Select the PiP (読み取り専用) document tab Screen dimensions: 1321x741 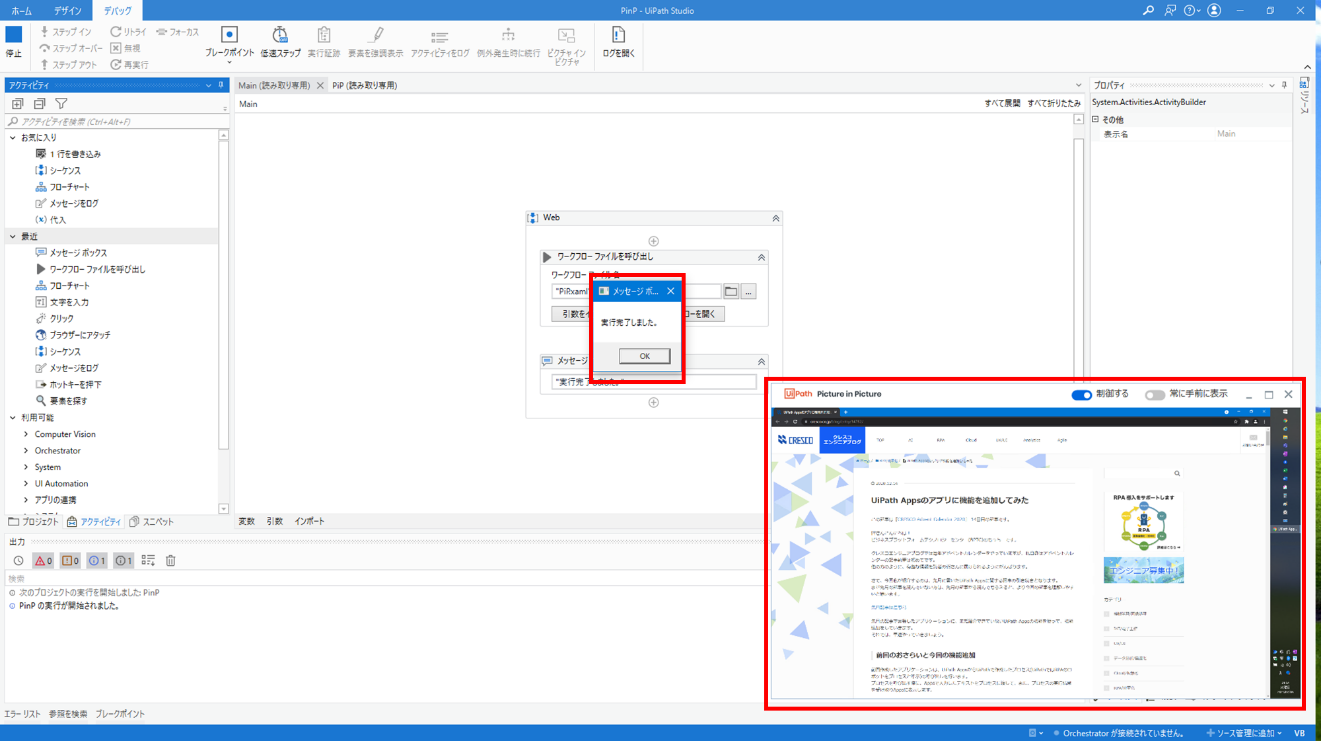(365, 86)
